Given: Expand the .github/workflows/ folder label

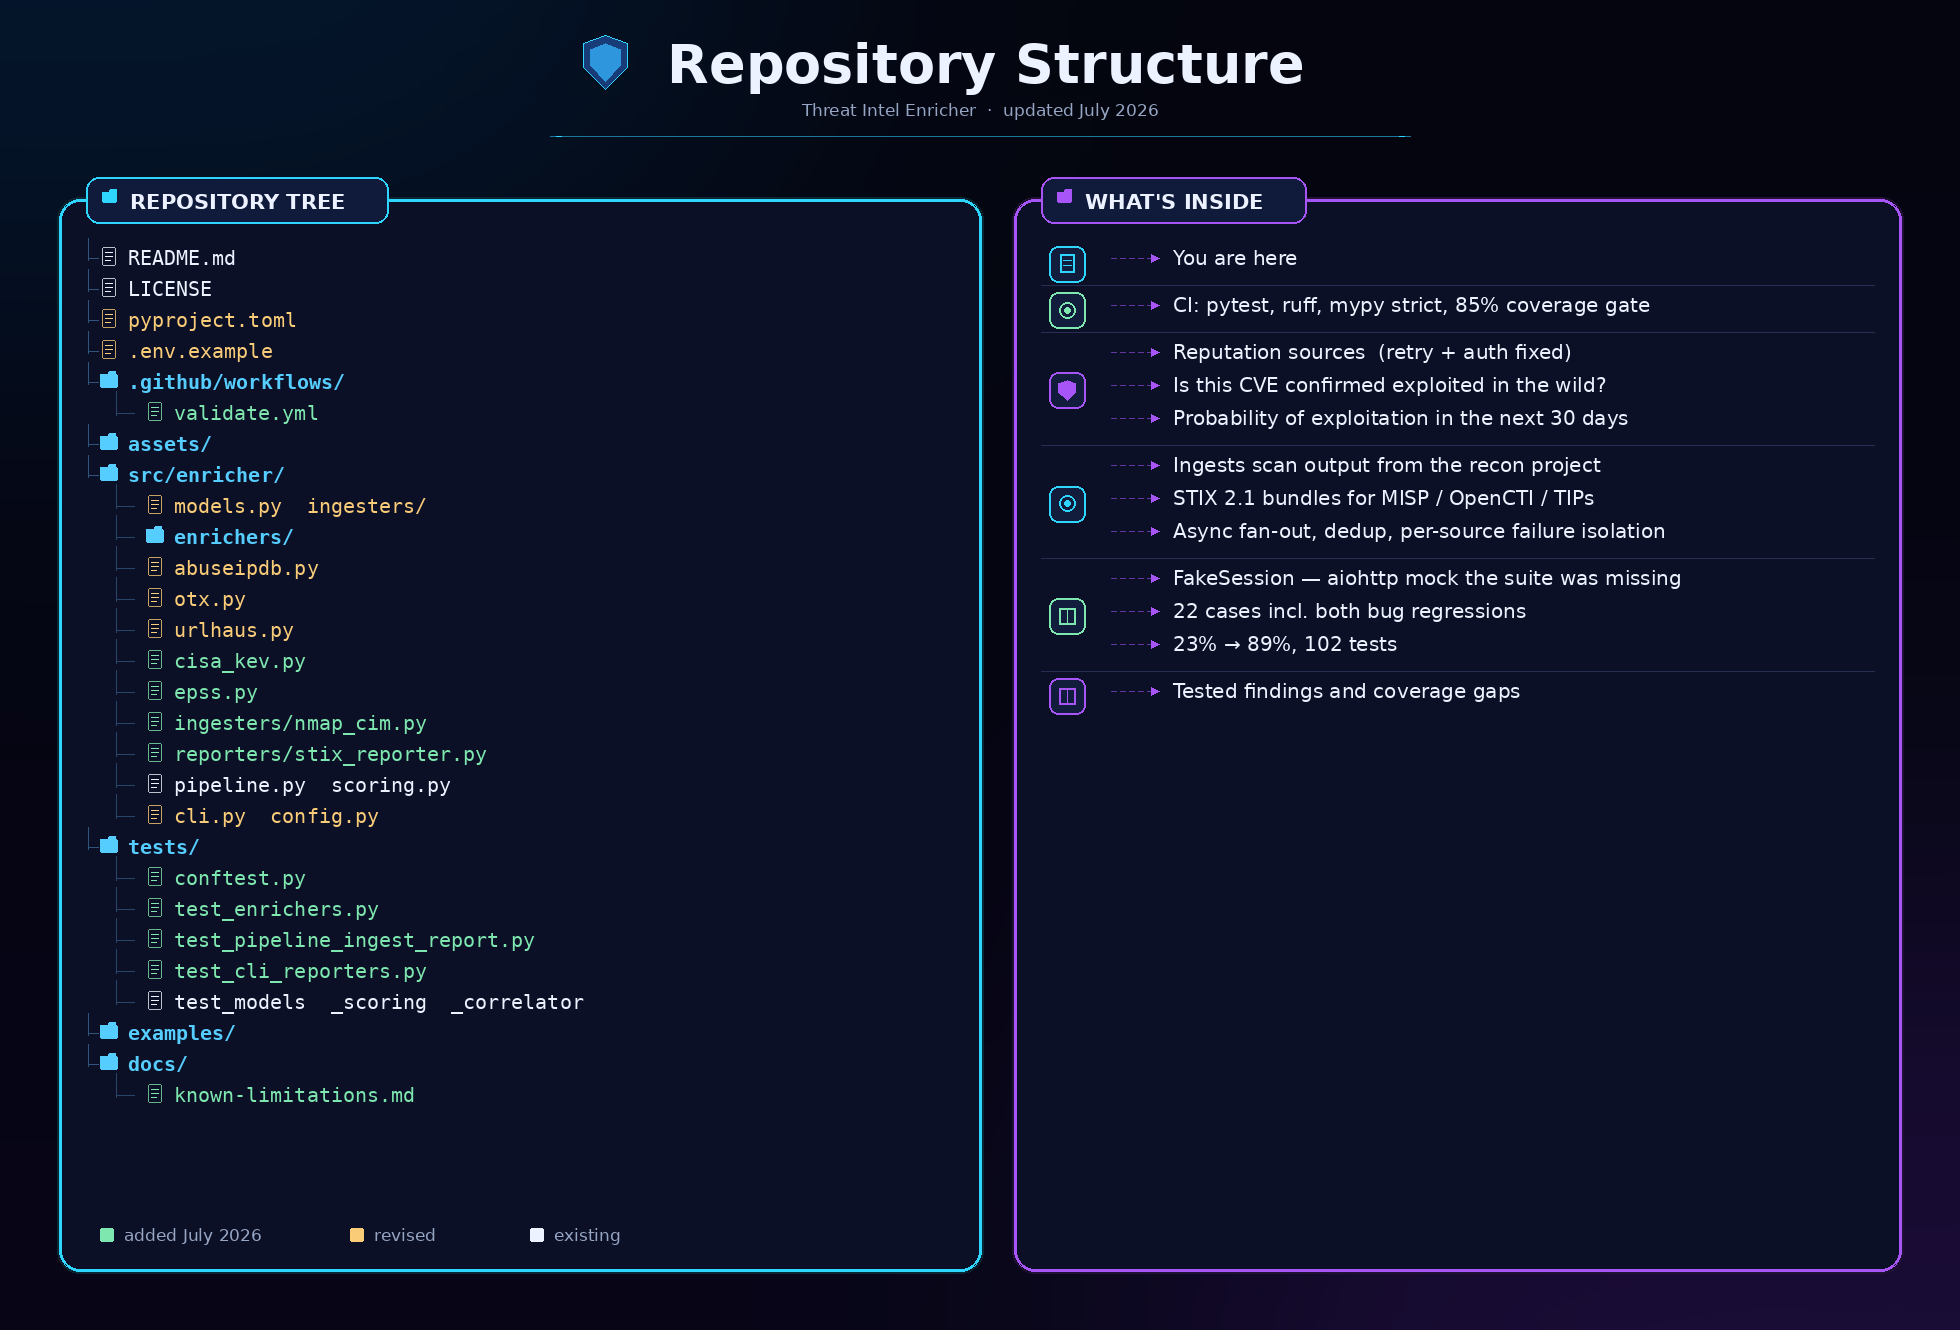Looking at the screenshot, I should click(x=236, y=382).
